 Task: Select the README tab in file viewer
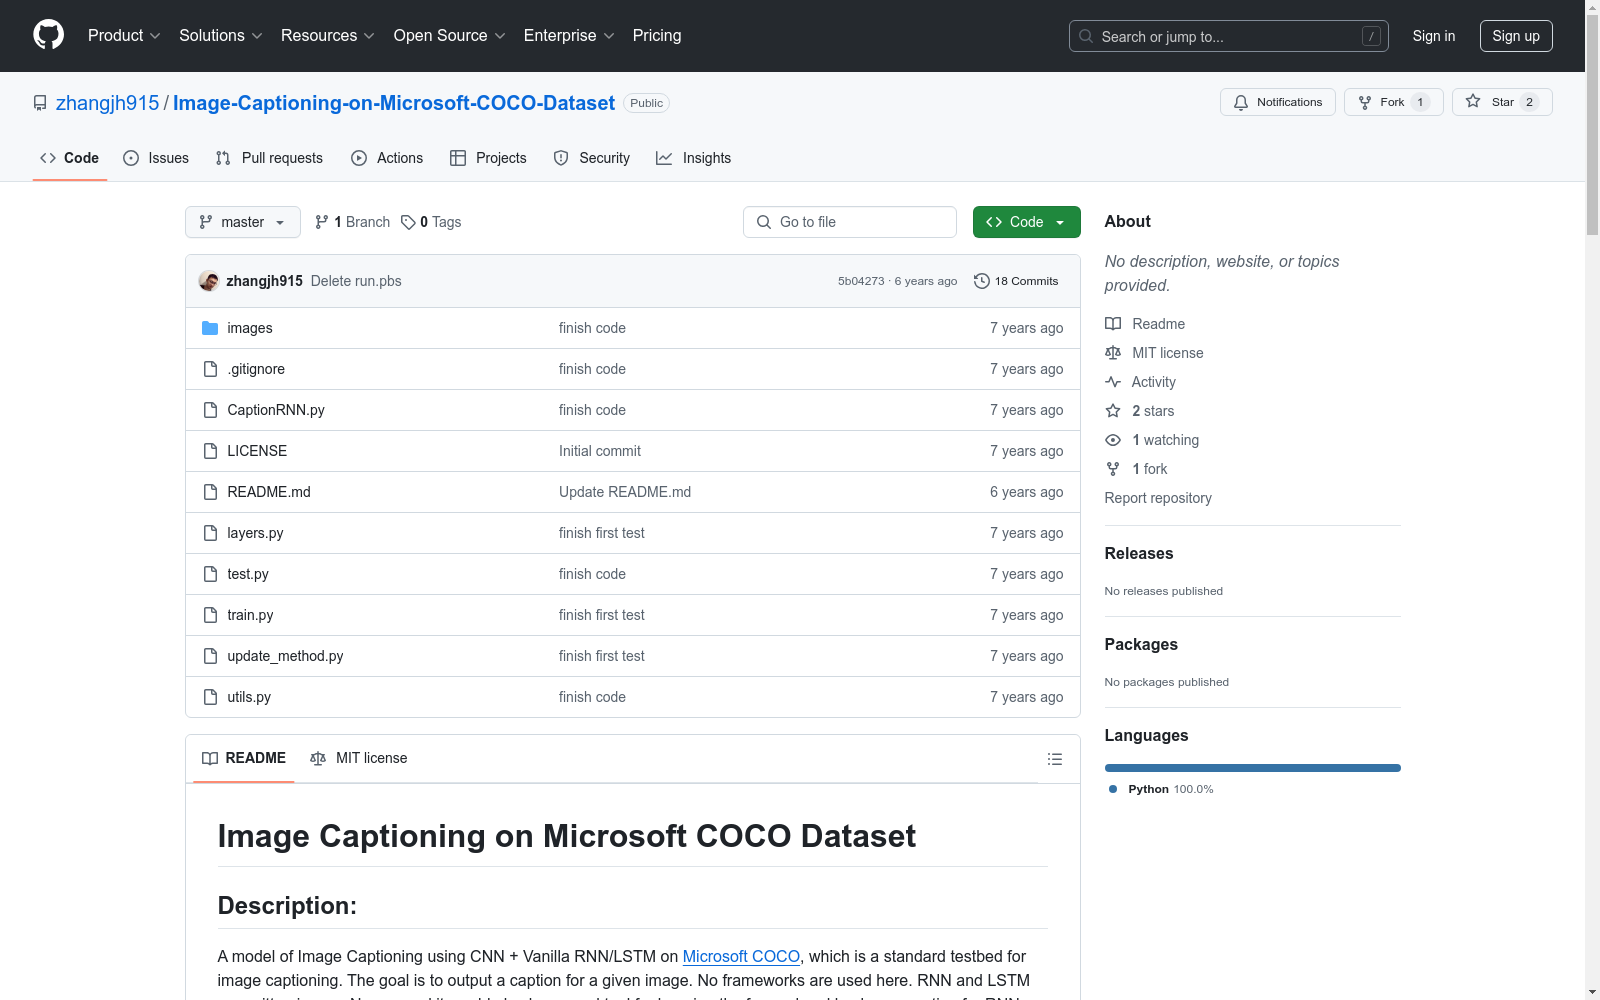(244, 758)
